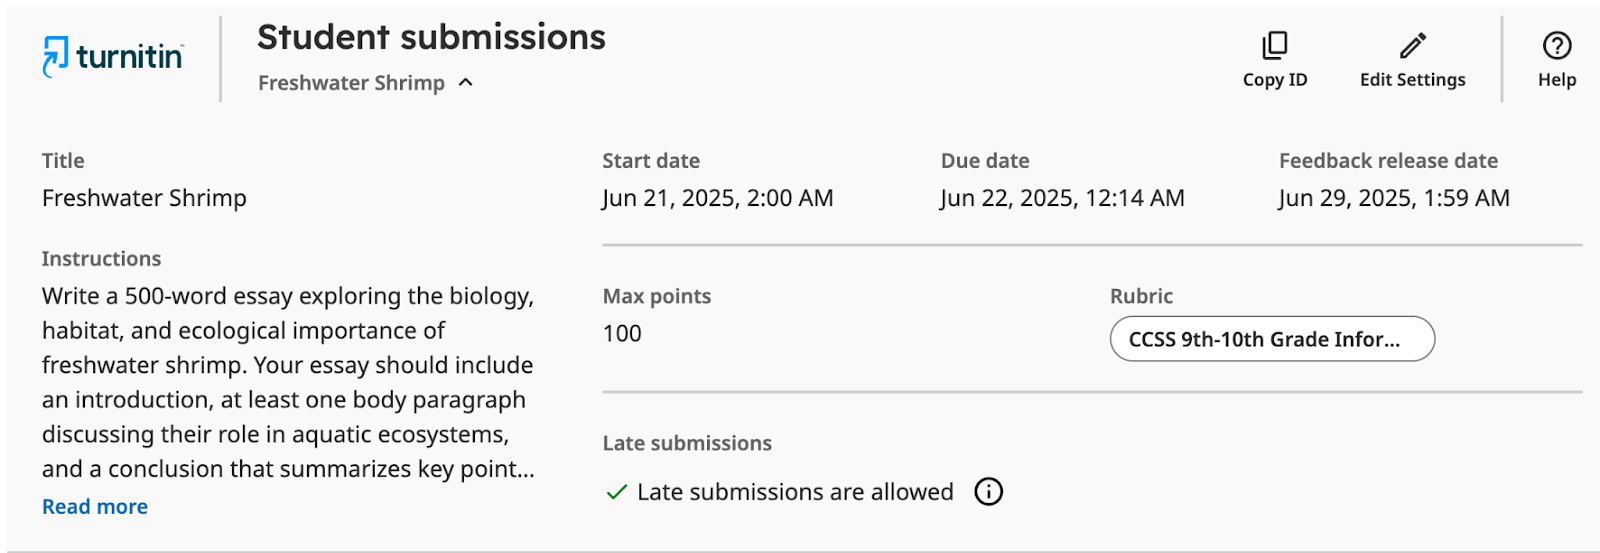Select the Jun 22, 2025 due date value
This screenshot has height=553, width=1600.
(1062, 198)
